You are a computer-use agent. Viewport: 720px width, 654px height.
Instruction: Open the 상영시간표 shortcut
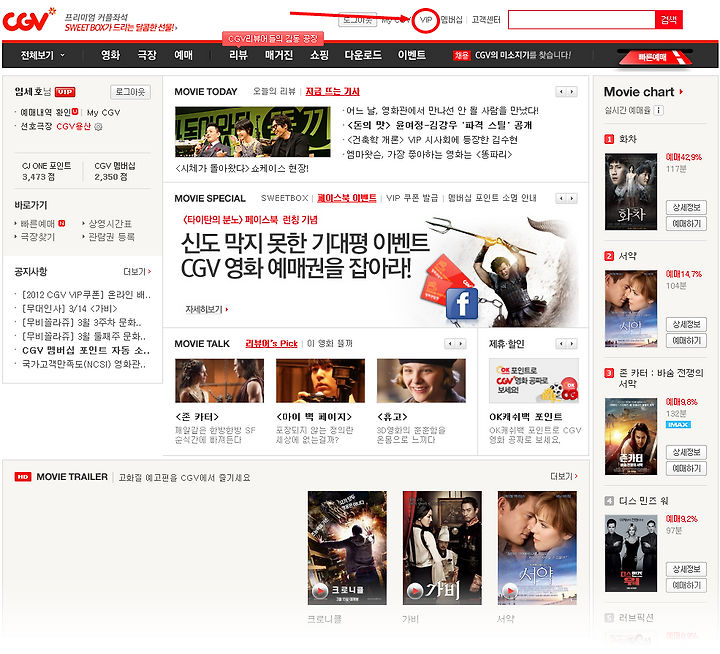[110, 224]
